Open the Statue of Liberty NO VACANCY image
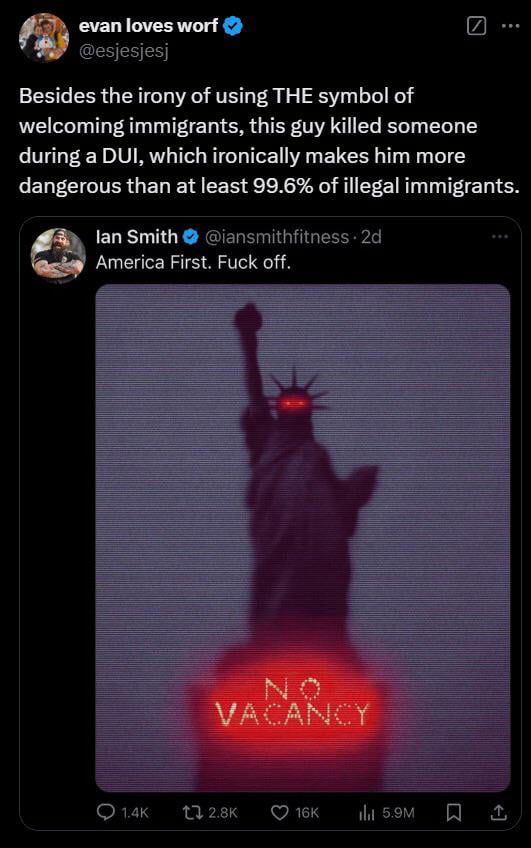 [303, 538]
